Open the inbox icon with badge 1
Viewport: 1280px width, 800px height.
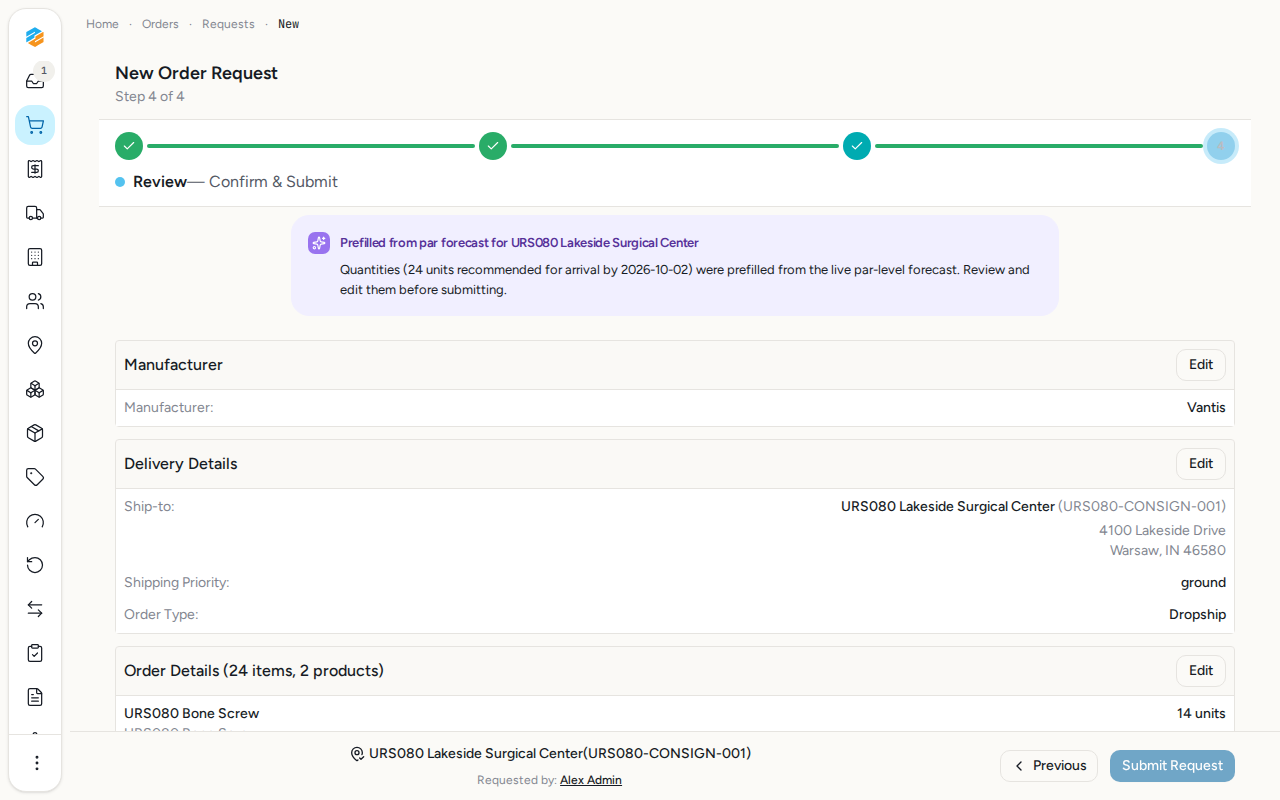35,81
